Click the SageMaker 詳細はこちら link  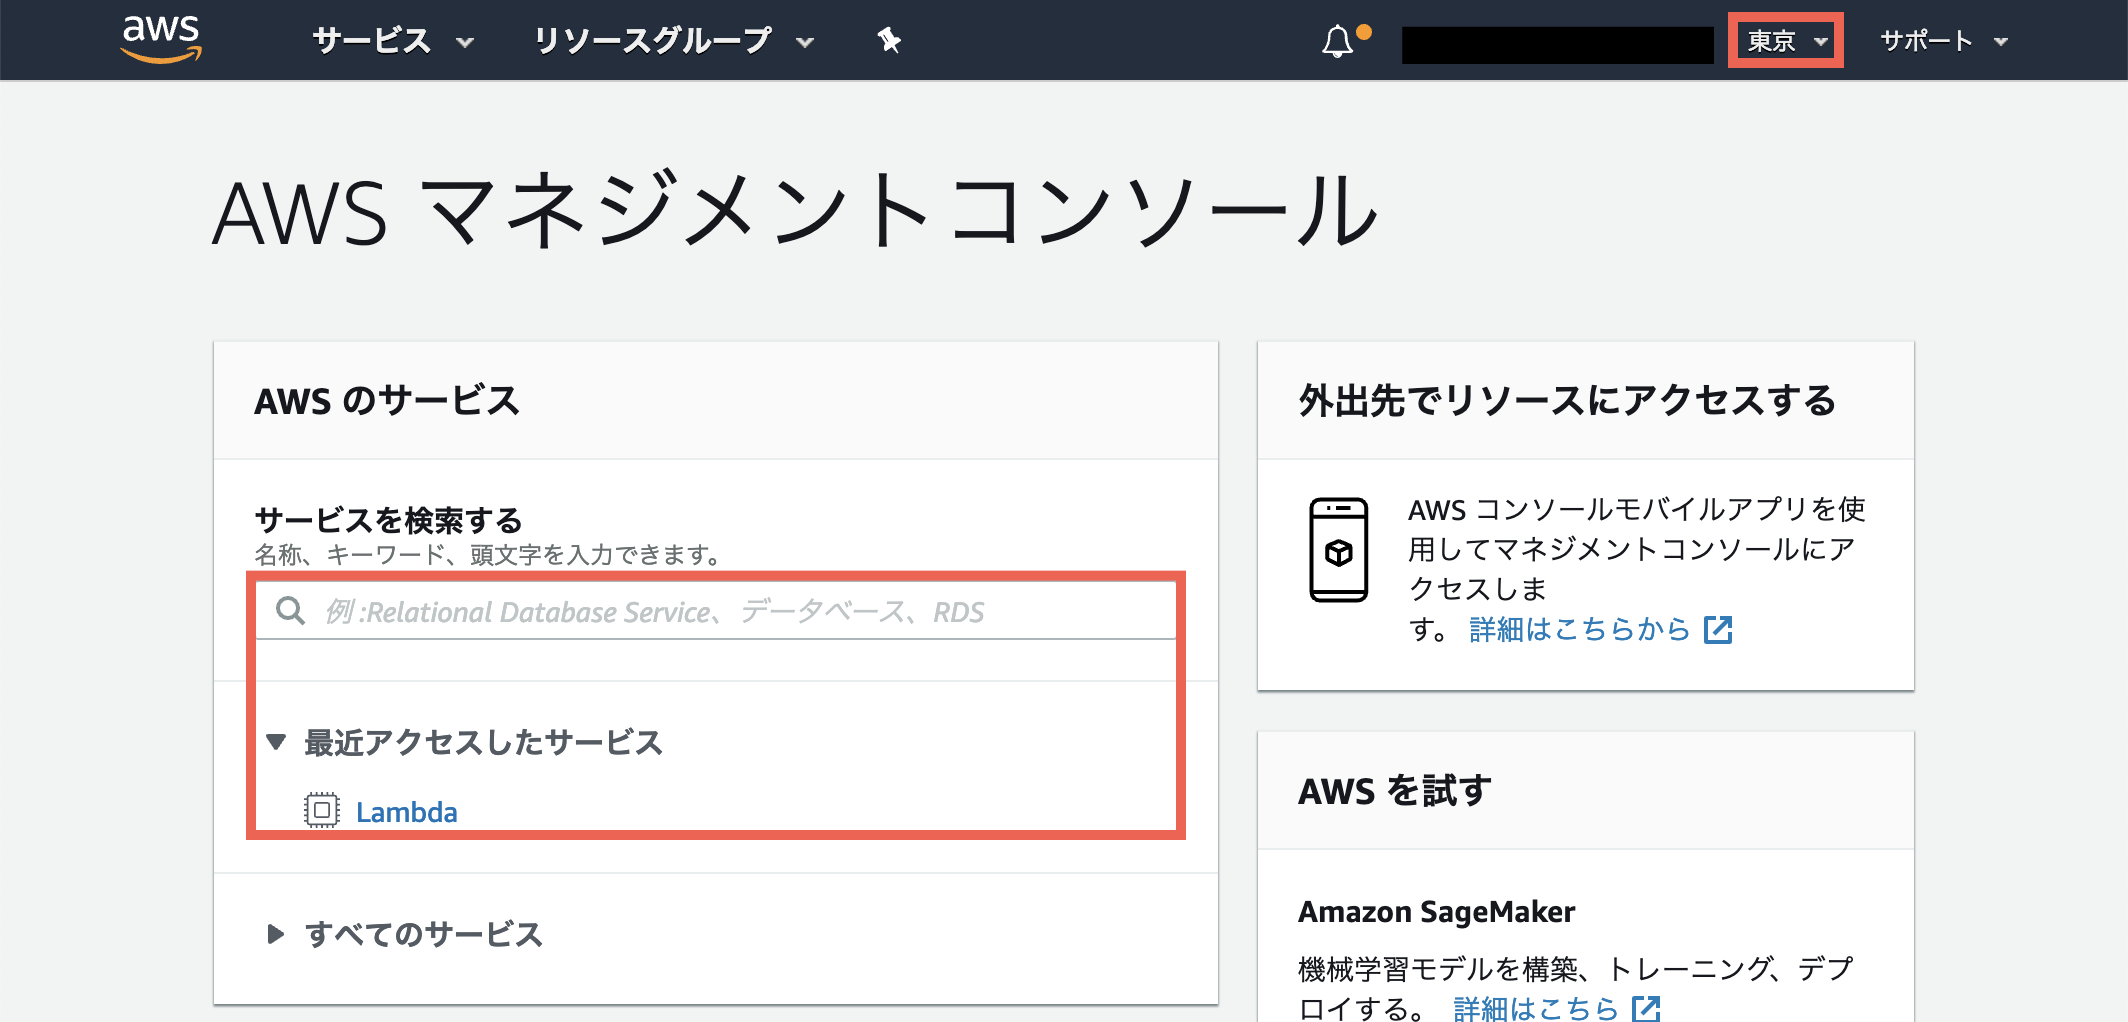coord(1535,1008)
